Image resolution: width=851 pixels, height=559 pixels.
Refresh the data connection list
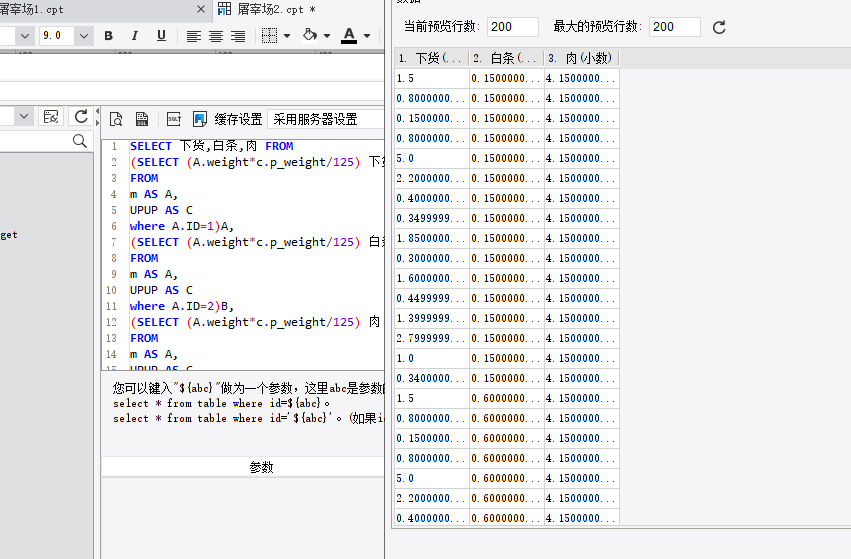[81, 117]
